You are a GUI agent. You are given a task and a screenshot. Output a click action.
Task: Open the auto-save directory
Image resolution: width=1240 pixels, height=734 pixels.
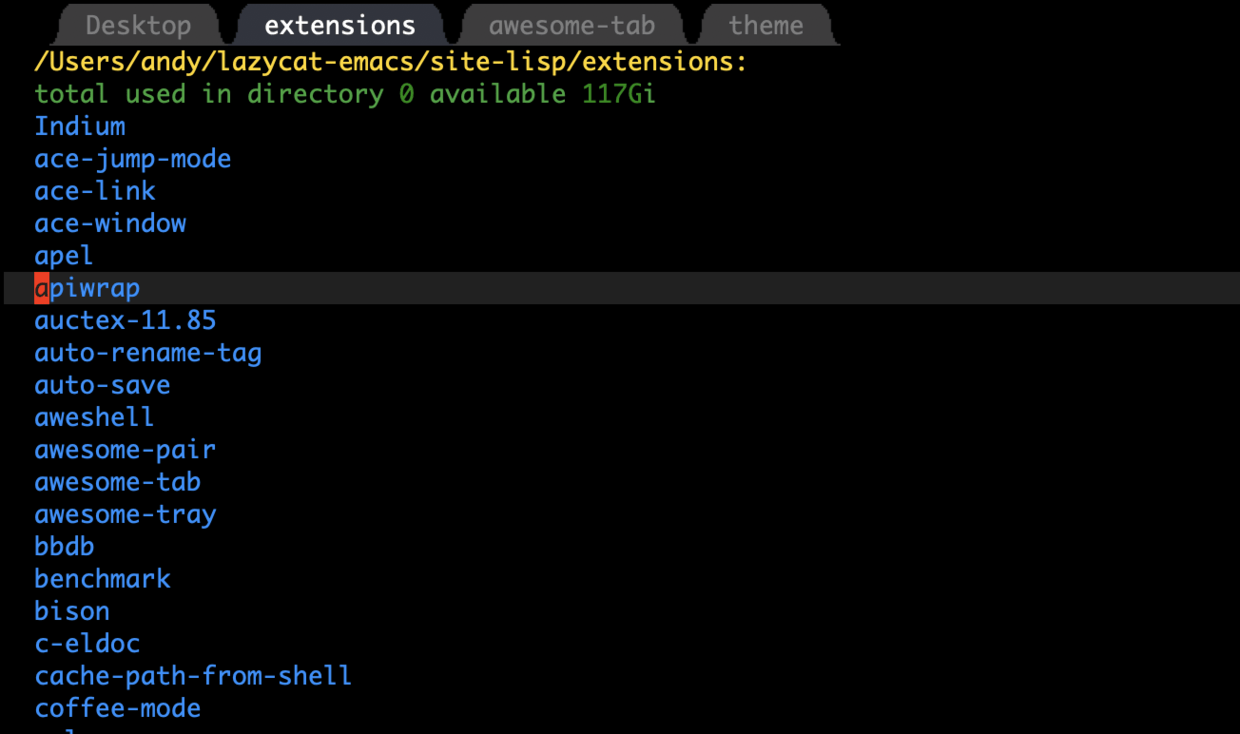tap(102, 385)
